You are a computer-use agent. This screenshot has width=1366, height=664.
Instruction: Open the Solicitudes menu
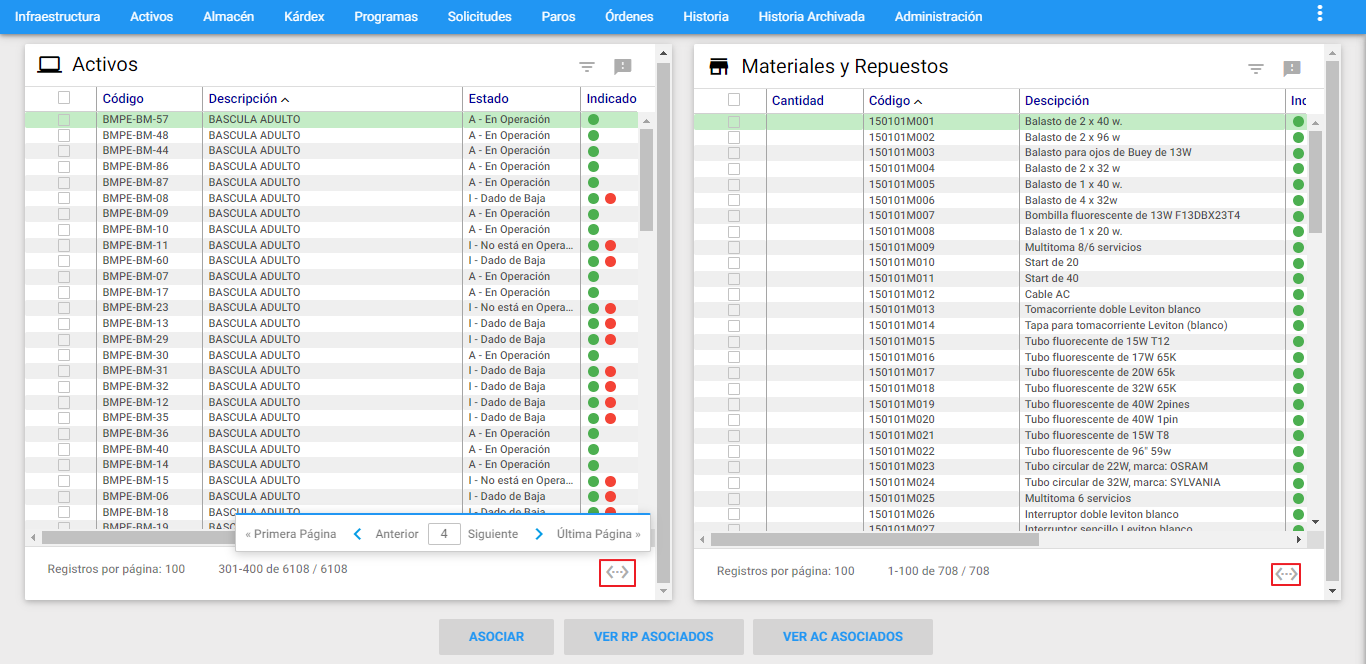pos(480,17)
